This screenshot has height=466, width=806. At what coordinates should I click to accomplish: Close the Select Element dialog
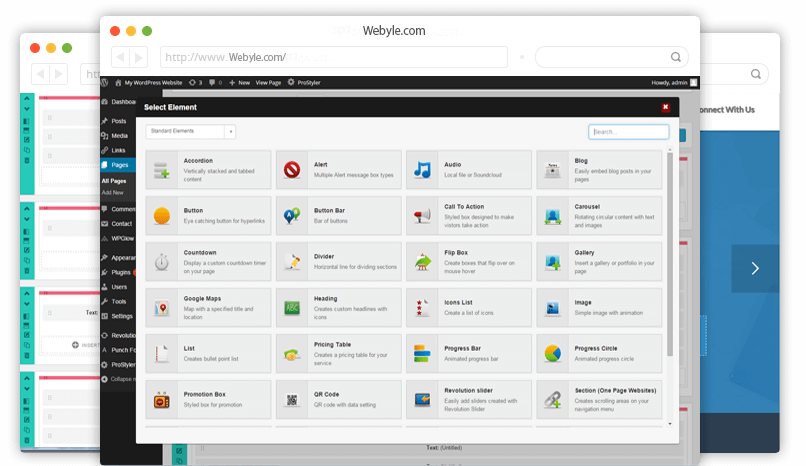[665, 107]
